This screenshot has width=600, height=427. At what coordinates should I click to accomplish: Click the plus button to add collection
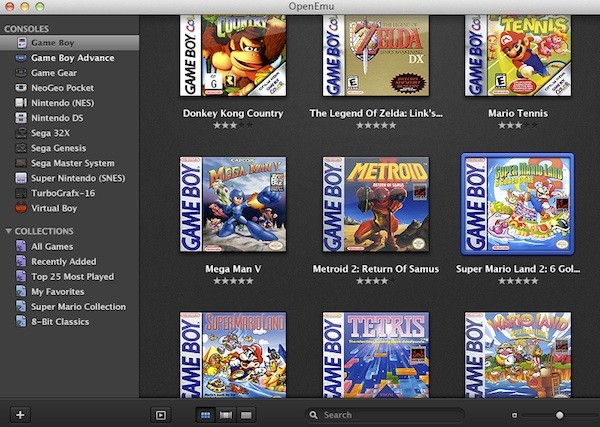coord(20,415)
